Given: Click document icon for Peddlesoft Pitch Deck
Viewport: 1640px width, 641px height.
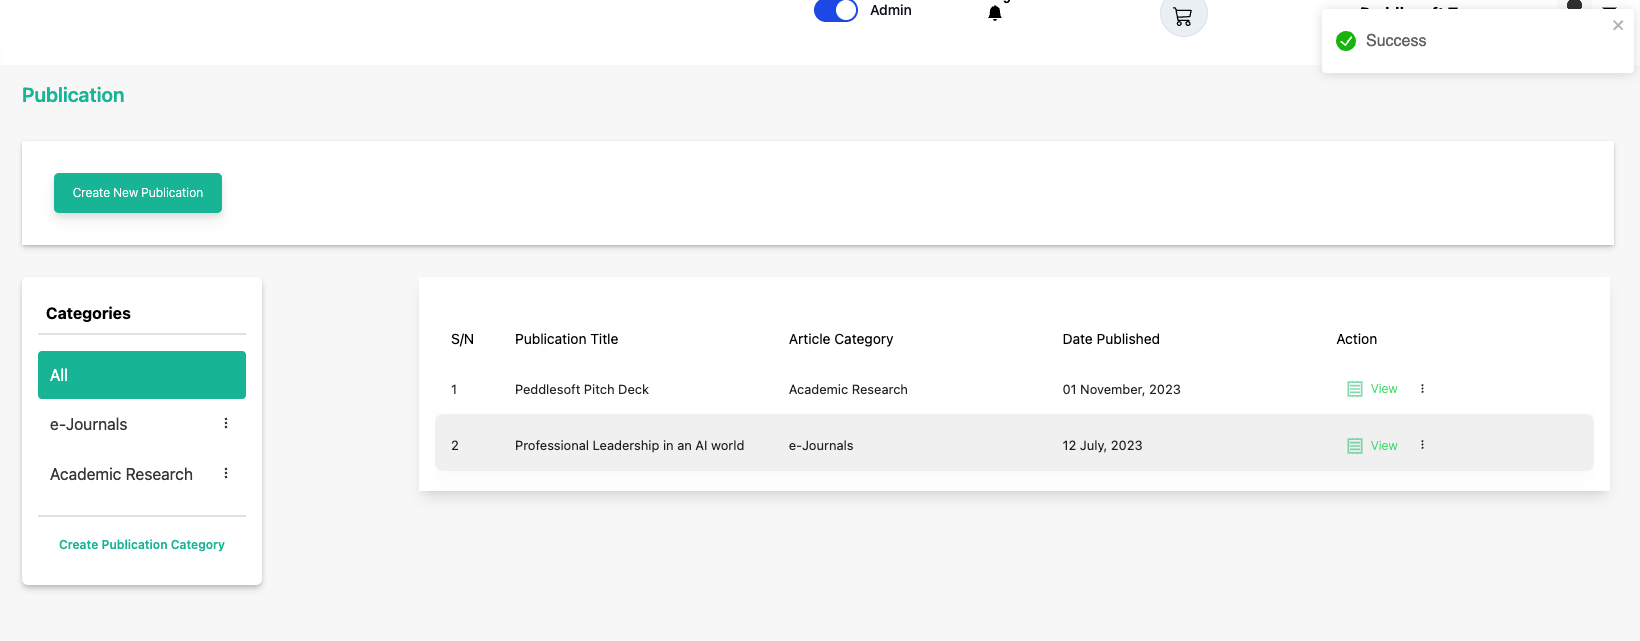Looking at the screenshot, I should [1355, 389].
